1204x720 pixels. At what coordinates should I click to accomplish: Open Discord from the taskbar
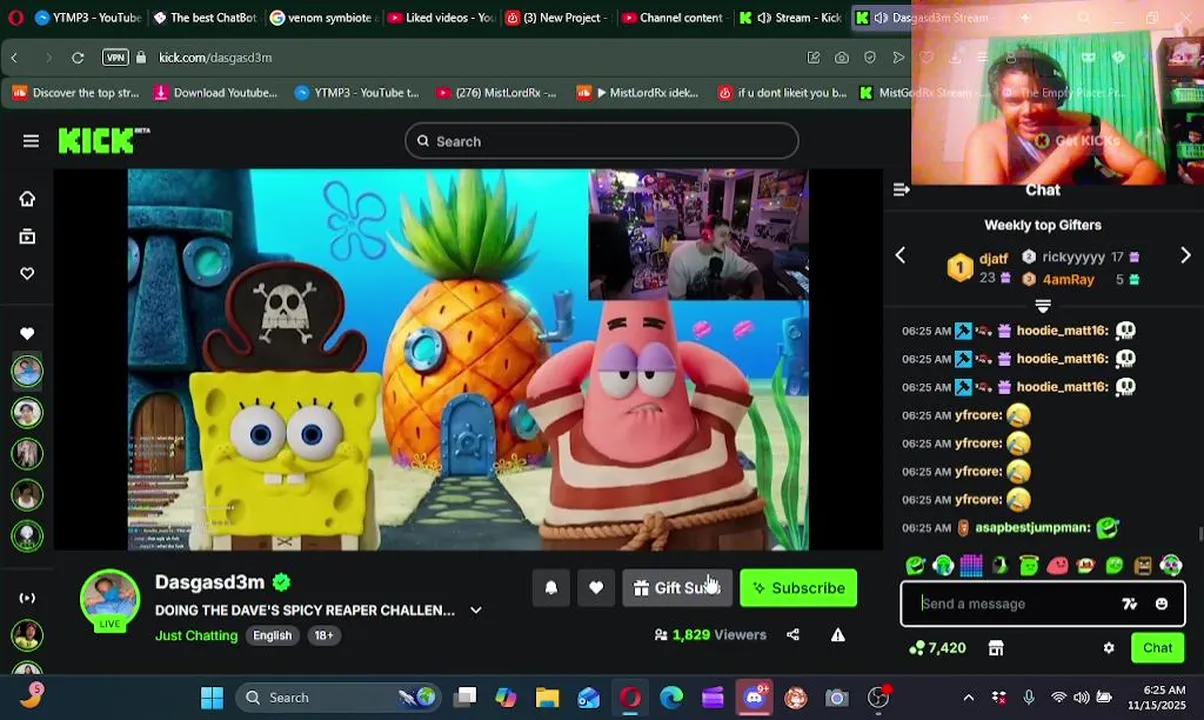[754, 697]
